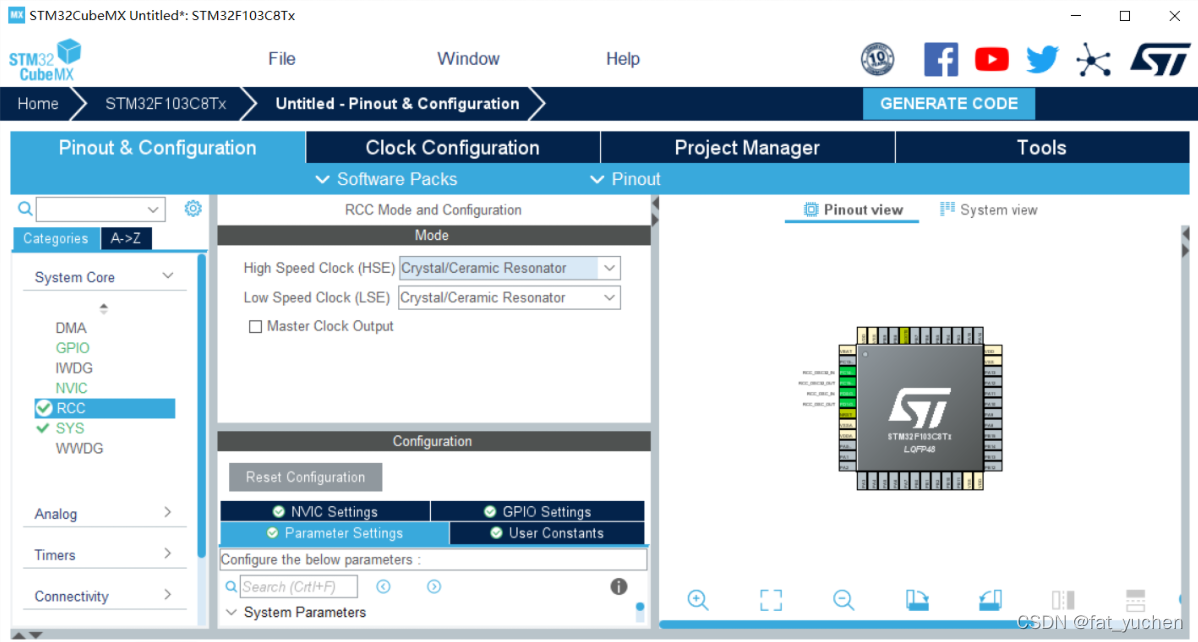
Task: Open the Pinout dropdown menu
Action: (x=625, y=179)
